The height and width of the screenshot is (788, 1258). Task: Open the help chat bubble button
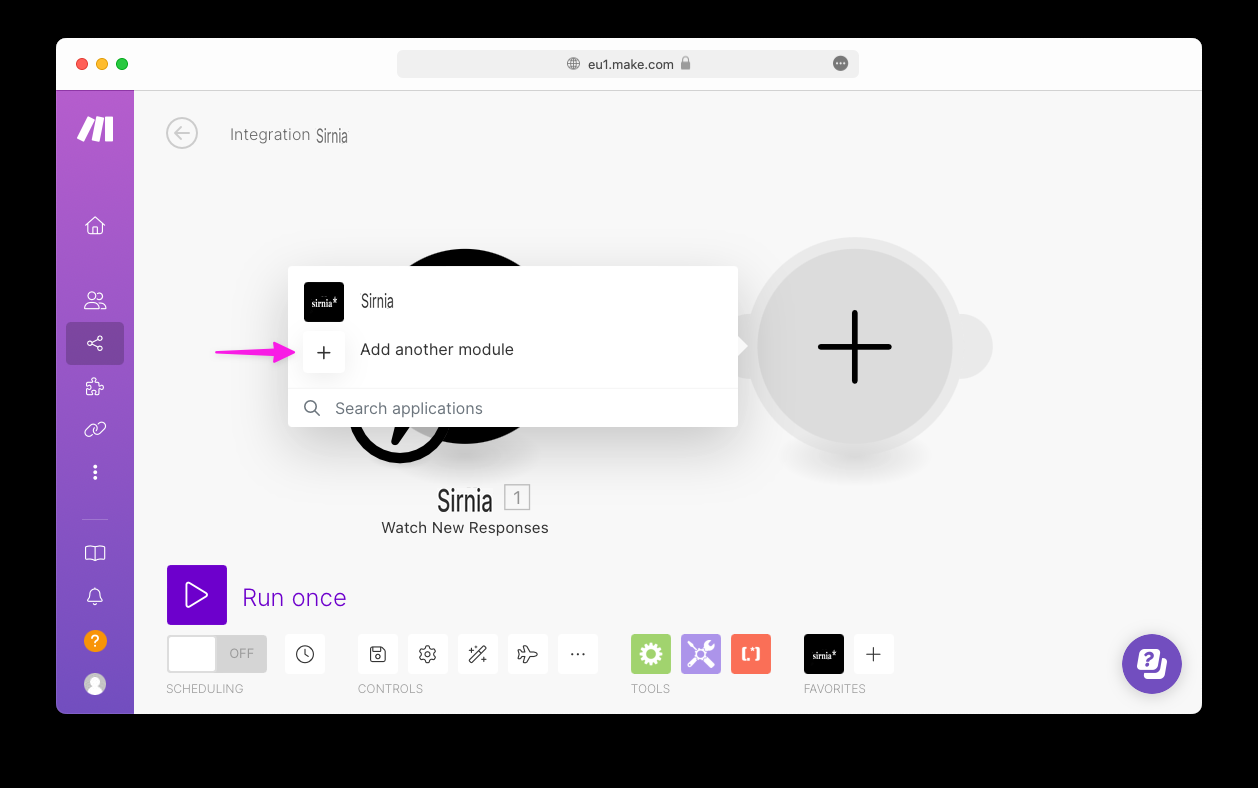(x=1152, y=664)
